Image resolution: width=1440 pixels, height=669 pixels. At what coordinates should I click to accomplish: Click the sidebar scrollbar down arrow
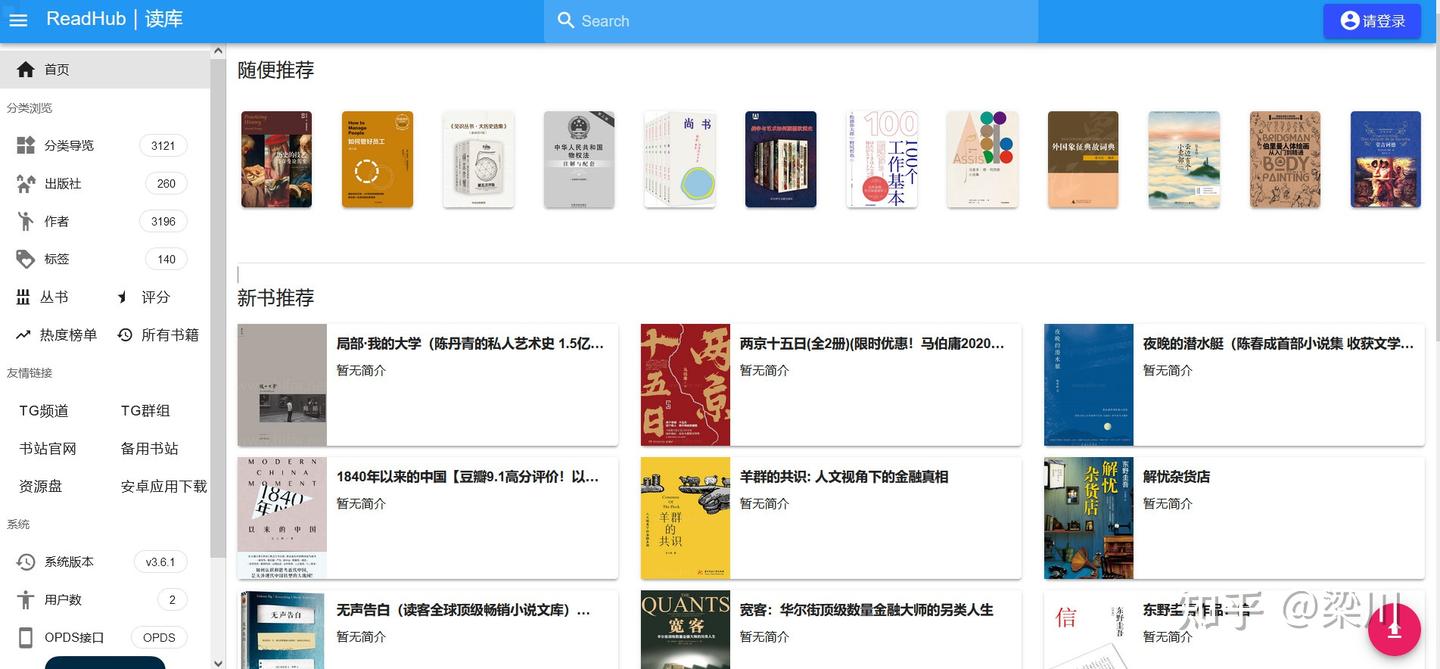218,661
